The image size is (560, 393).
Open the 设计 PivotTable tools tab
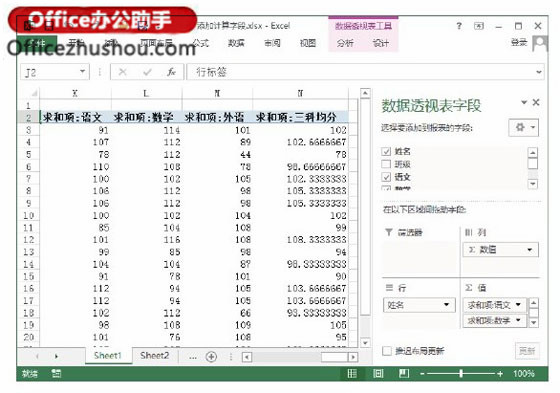pos(381,43)
